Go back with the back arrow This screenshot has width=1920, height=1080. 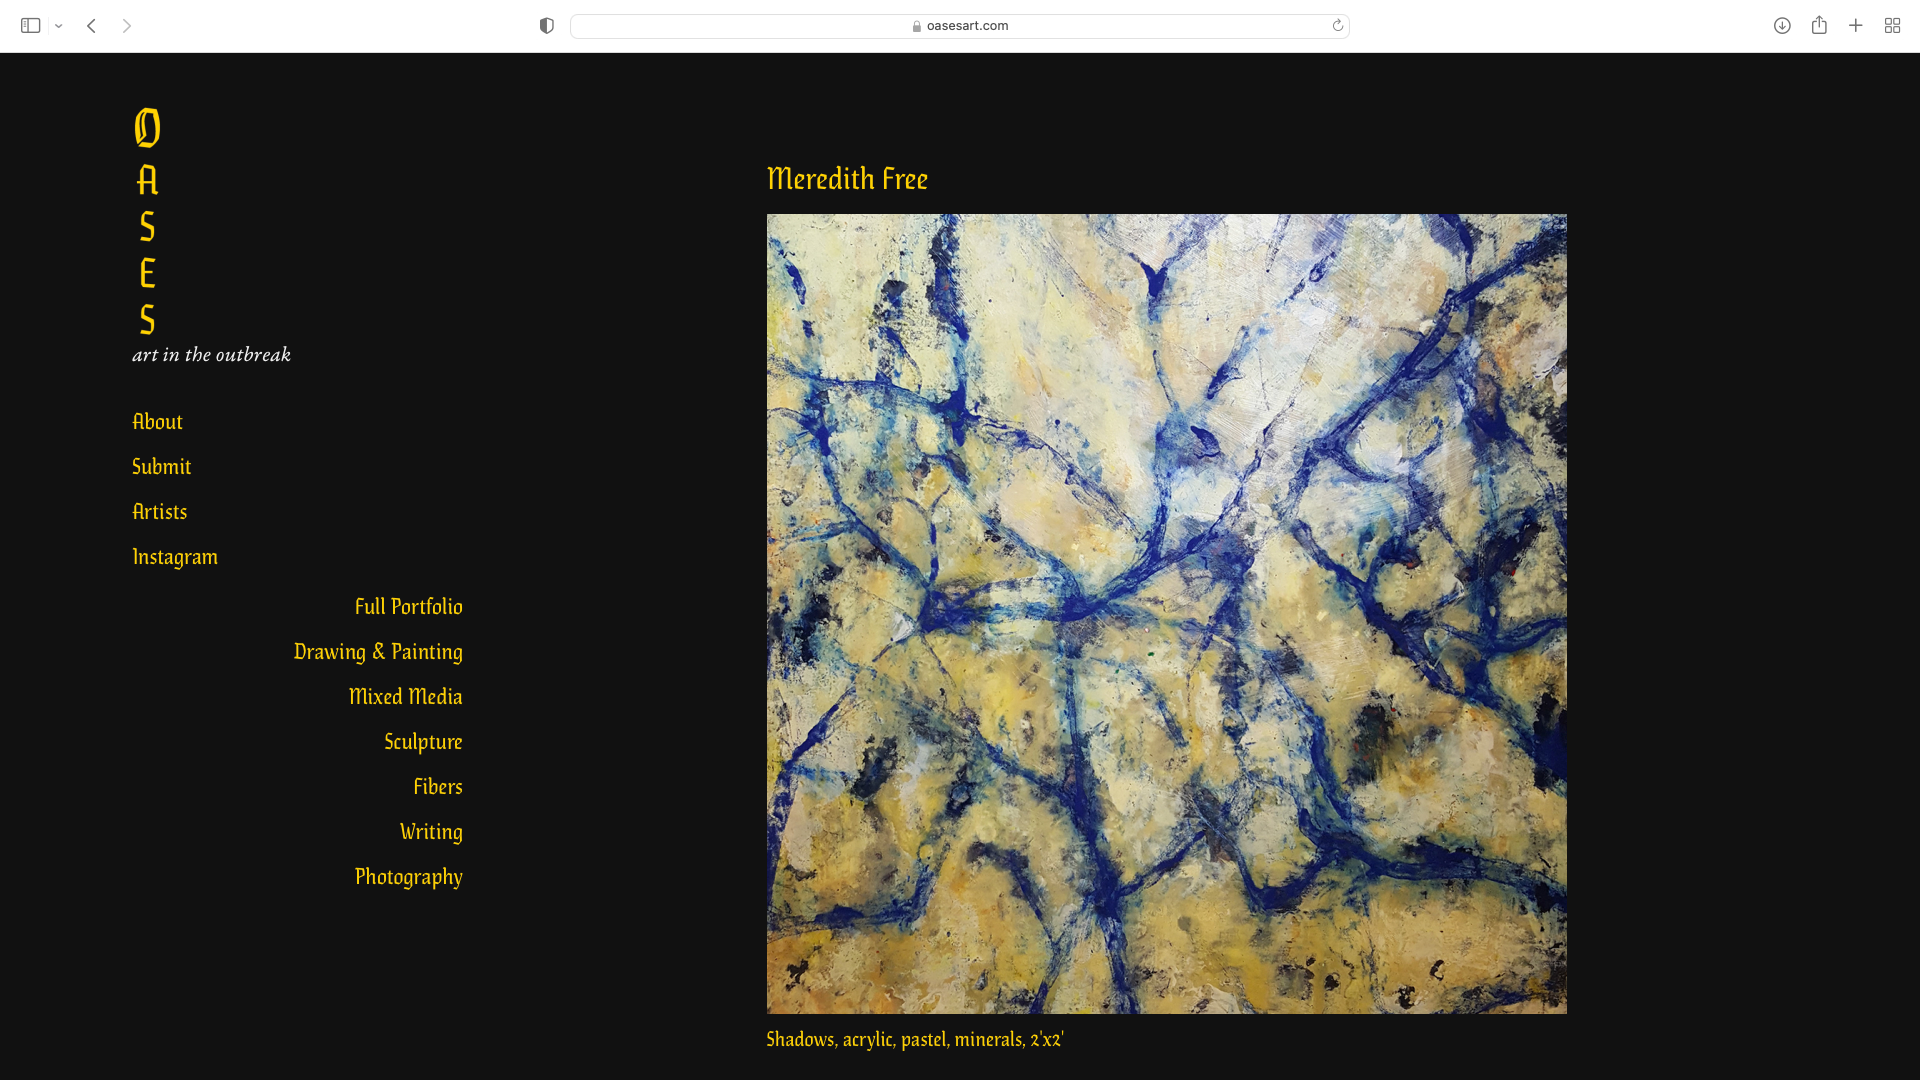91,26
